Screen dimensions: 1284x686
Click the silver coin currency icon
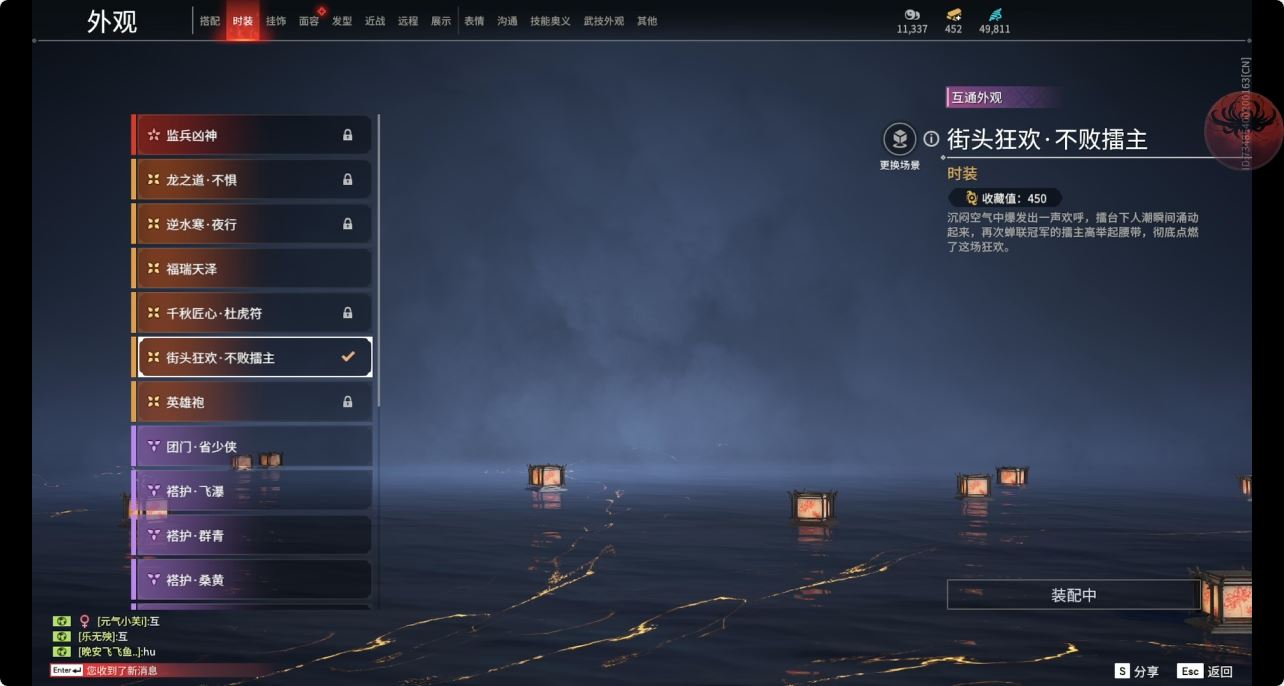(x=911, y=14)
